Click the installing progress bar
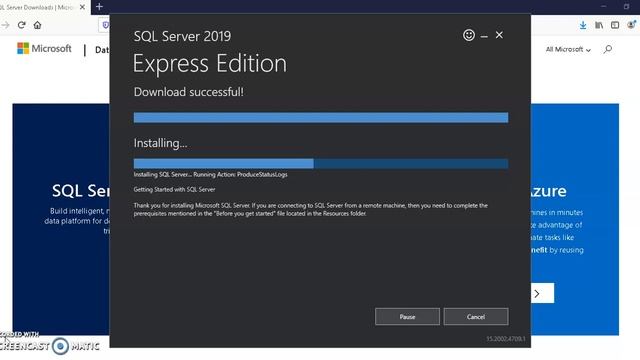 click(321, 164)
